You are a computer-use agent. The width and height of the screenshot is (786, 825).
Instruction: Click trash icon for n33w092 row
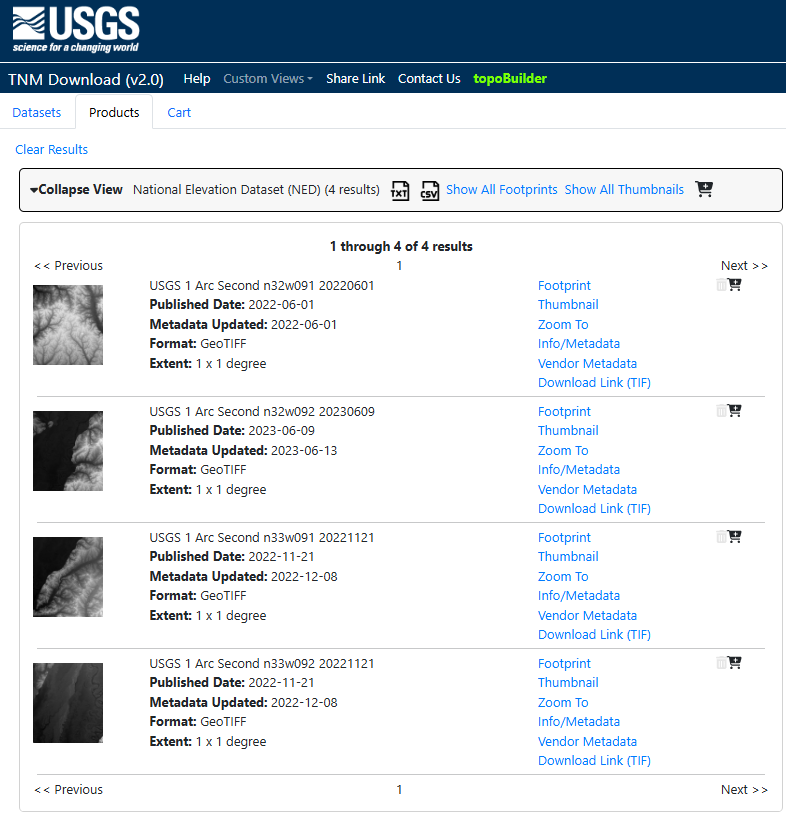pos(721,662)
